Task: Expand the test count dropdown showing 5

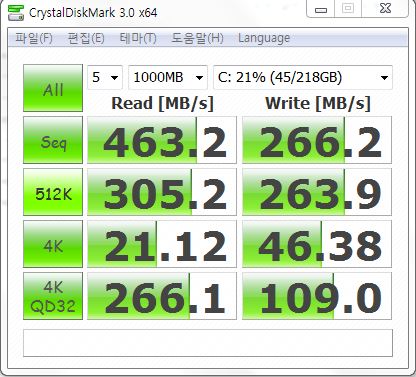Action: [x=105, y=78]
